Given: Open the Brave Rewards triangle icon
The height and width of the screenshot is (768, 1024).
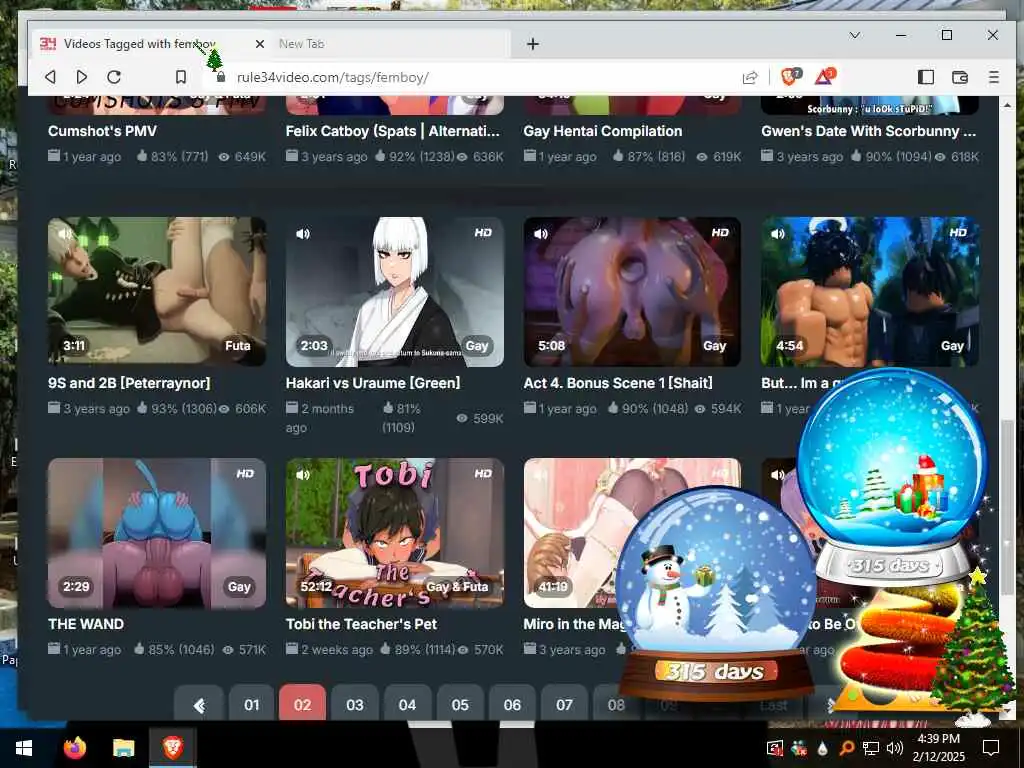Looking at the screenshot, I should pyautogui.click(x=825, y=76).
